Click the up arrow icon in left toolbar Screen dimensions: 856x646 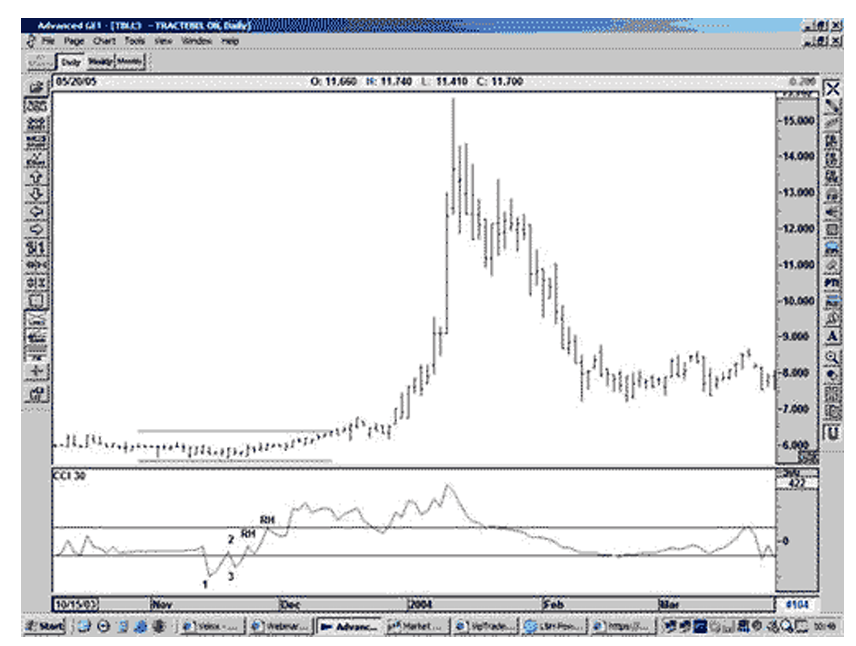tap(36, 177)
